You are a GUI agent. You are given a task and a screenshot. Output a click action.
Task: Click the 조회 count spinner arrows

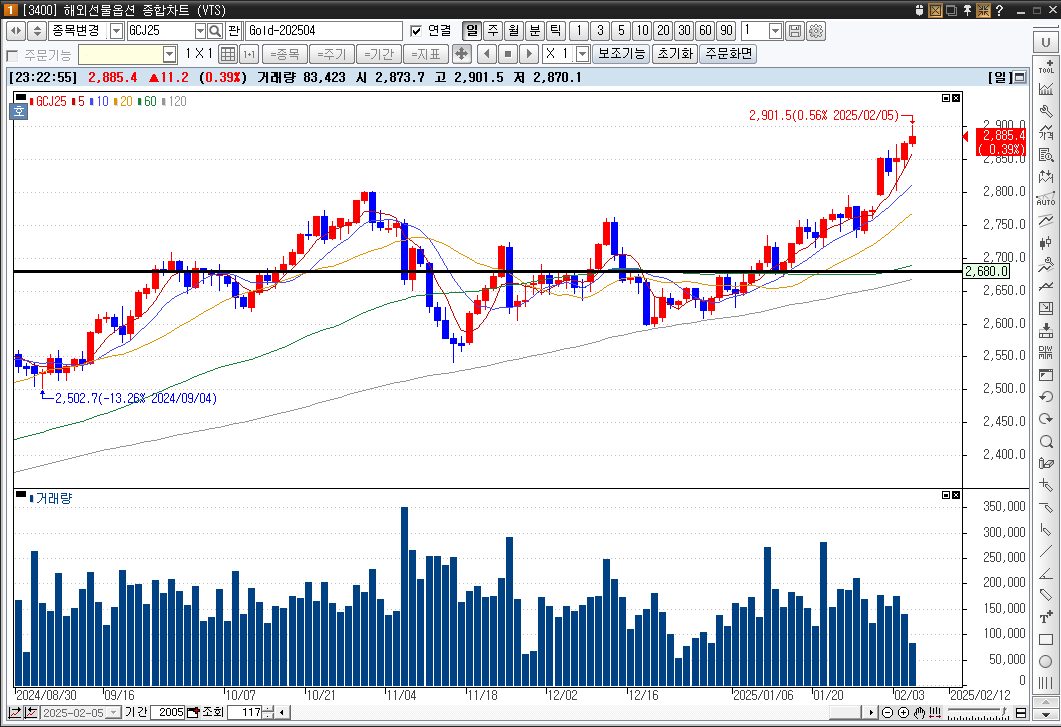click(268, 712)
